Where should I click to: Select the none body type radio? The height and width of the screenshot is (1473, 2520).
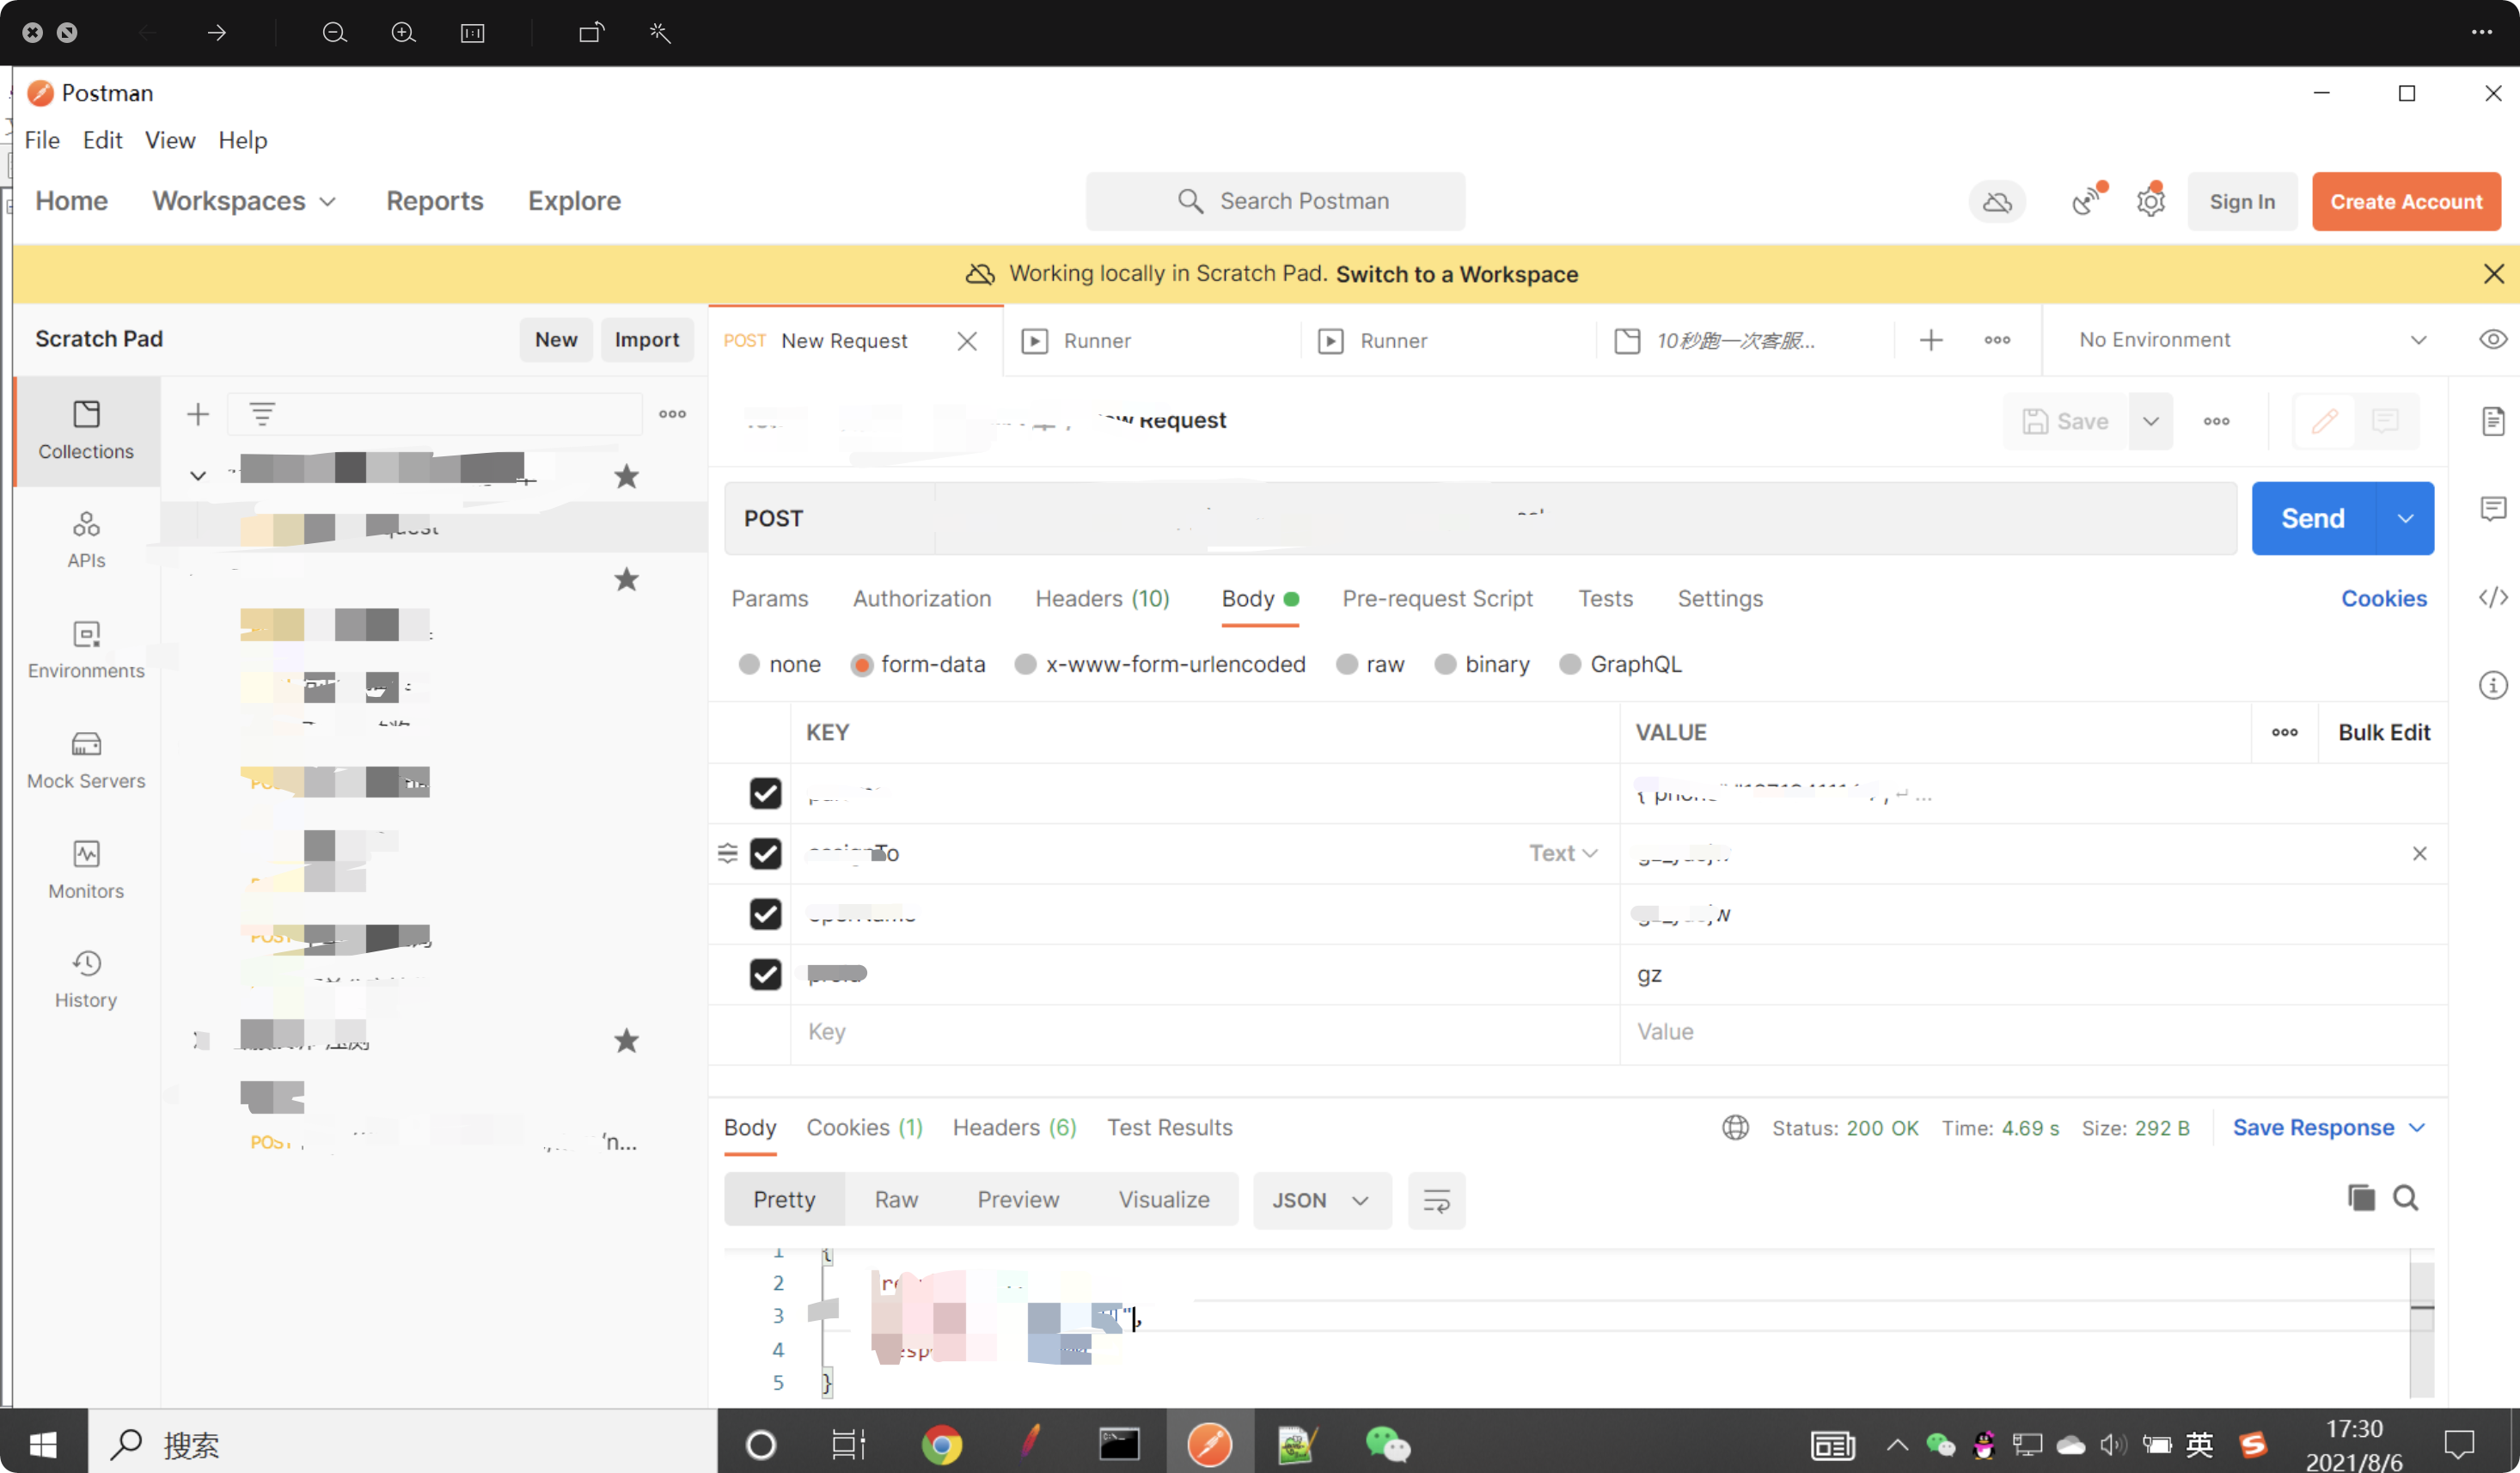(x=749, y=665)
